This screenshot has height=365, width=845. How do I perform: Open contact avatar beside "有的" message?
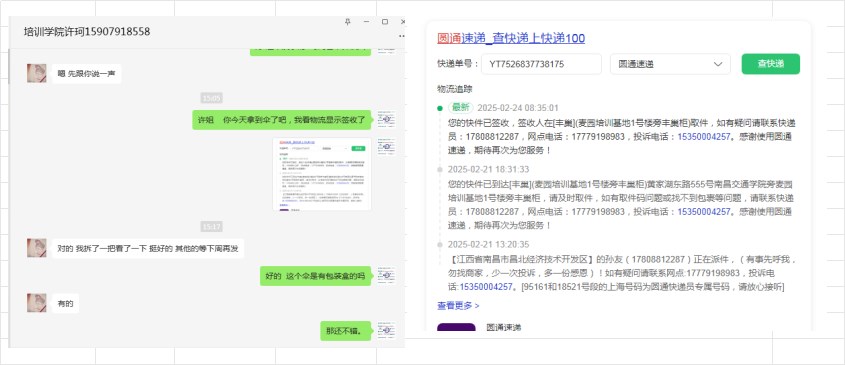click(37, 303)
